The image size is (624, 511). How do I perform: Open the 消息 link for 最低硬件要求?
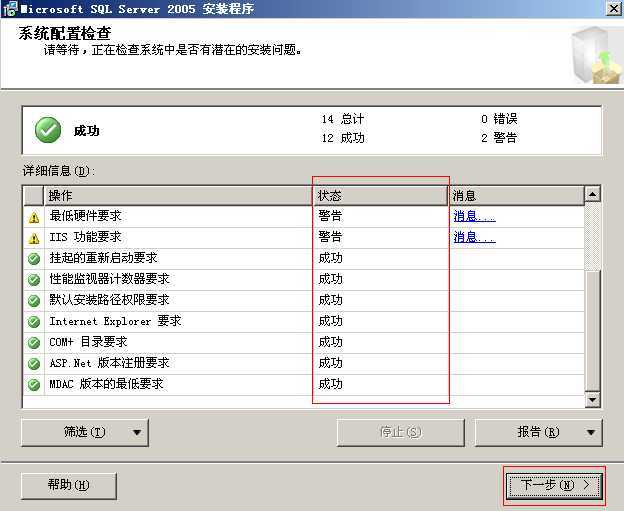pyautogui.click(x=474, y=216)
